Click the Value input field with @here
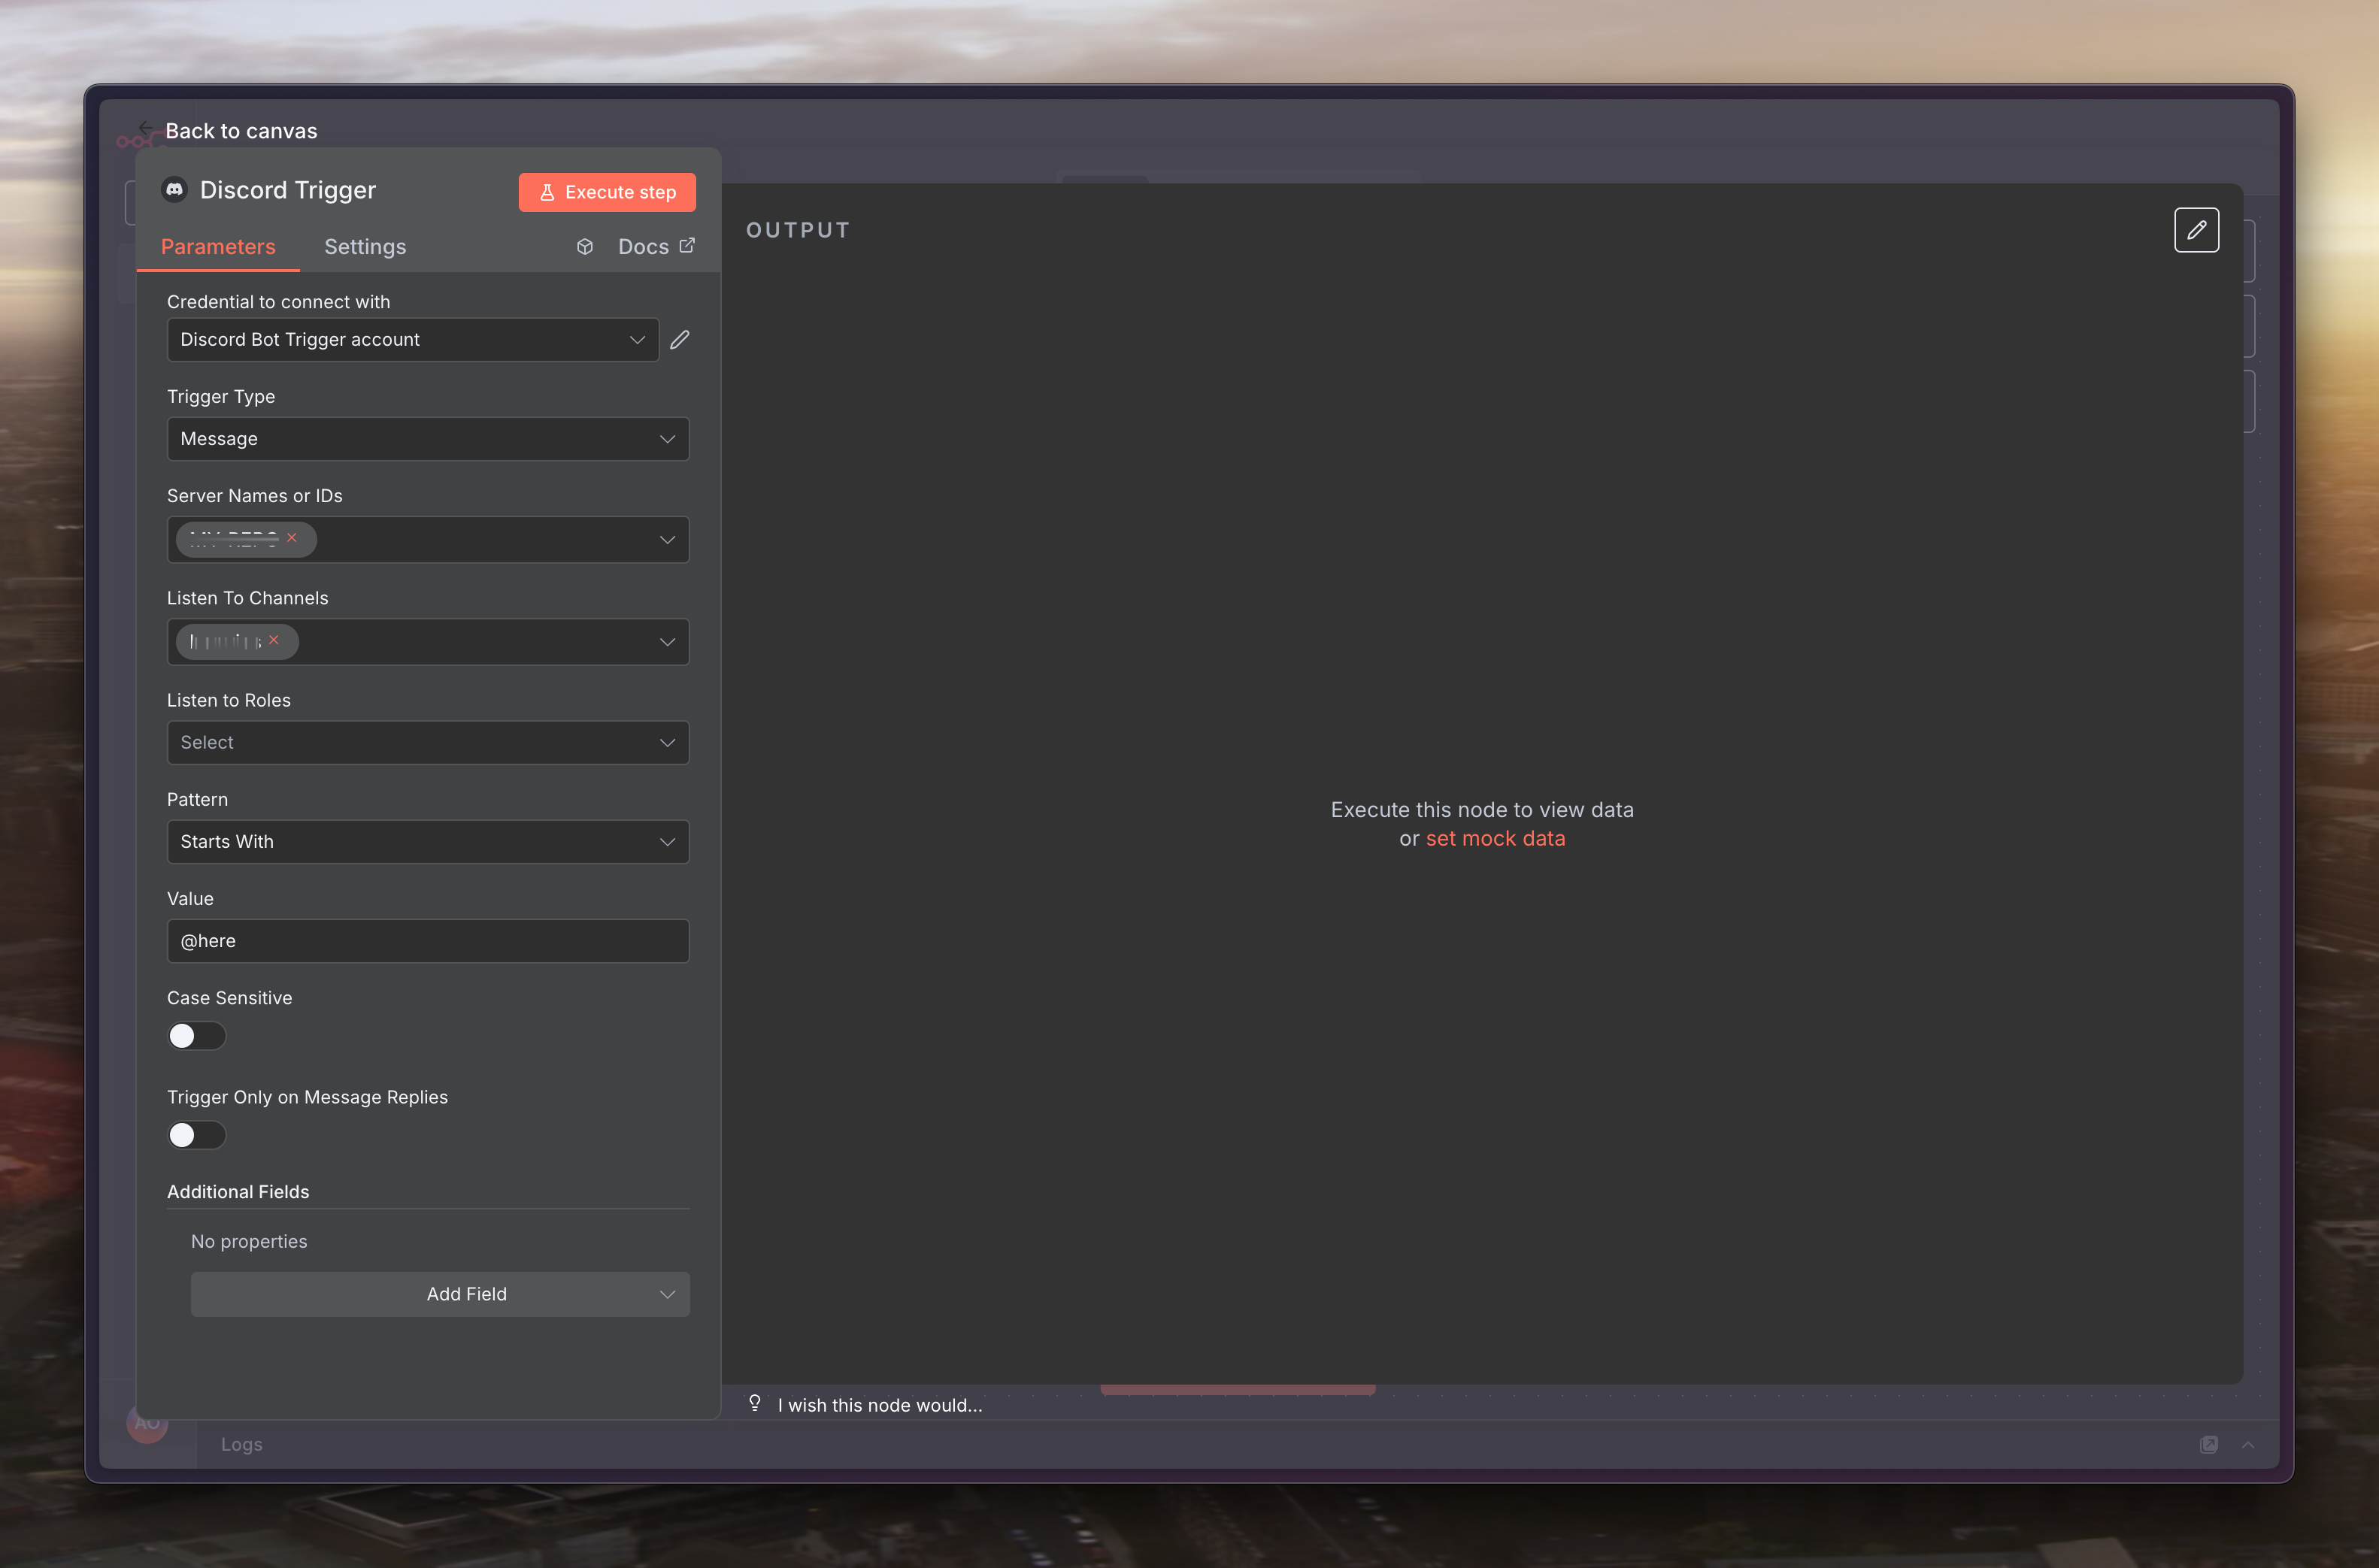 [x=427, y=941]
